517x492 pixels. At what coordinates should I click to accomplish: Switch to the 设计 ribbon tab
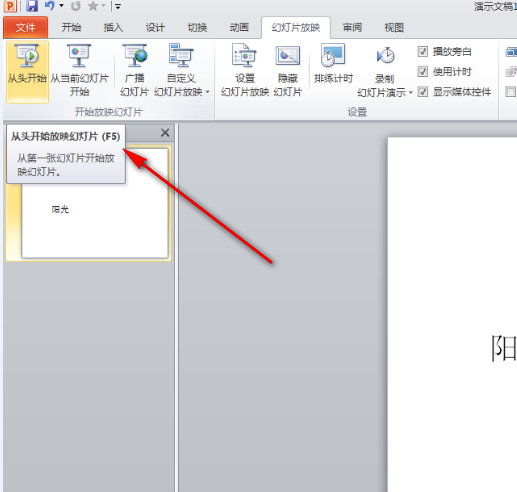point(155,28)
